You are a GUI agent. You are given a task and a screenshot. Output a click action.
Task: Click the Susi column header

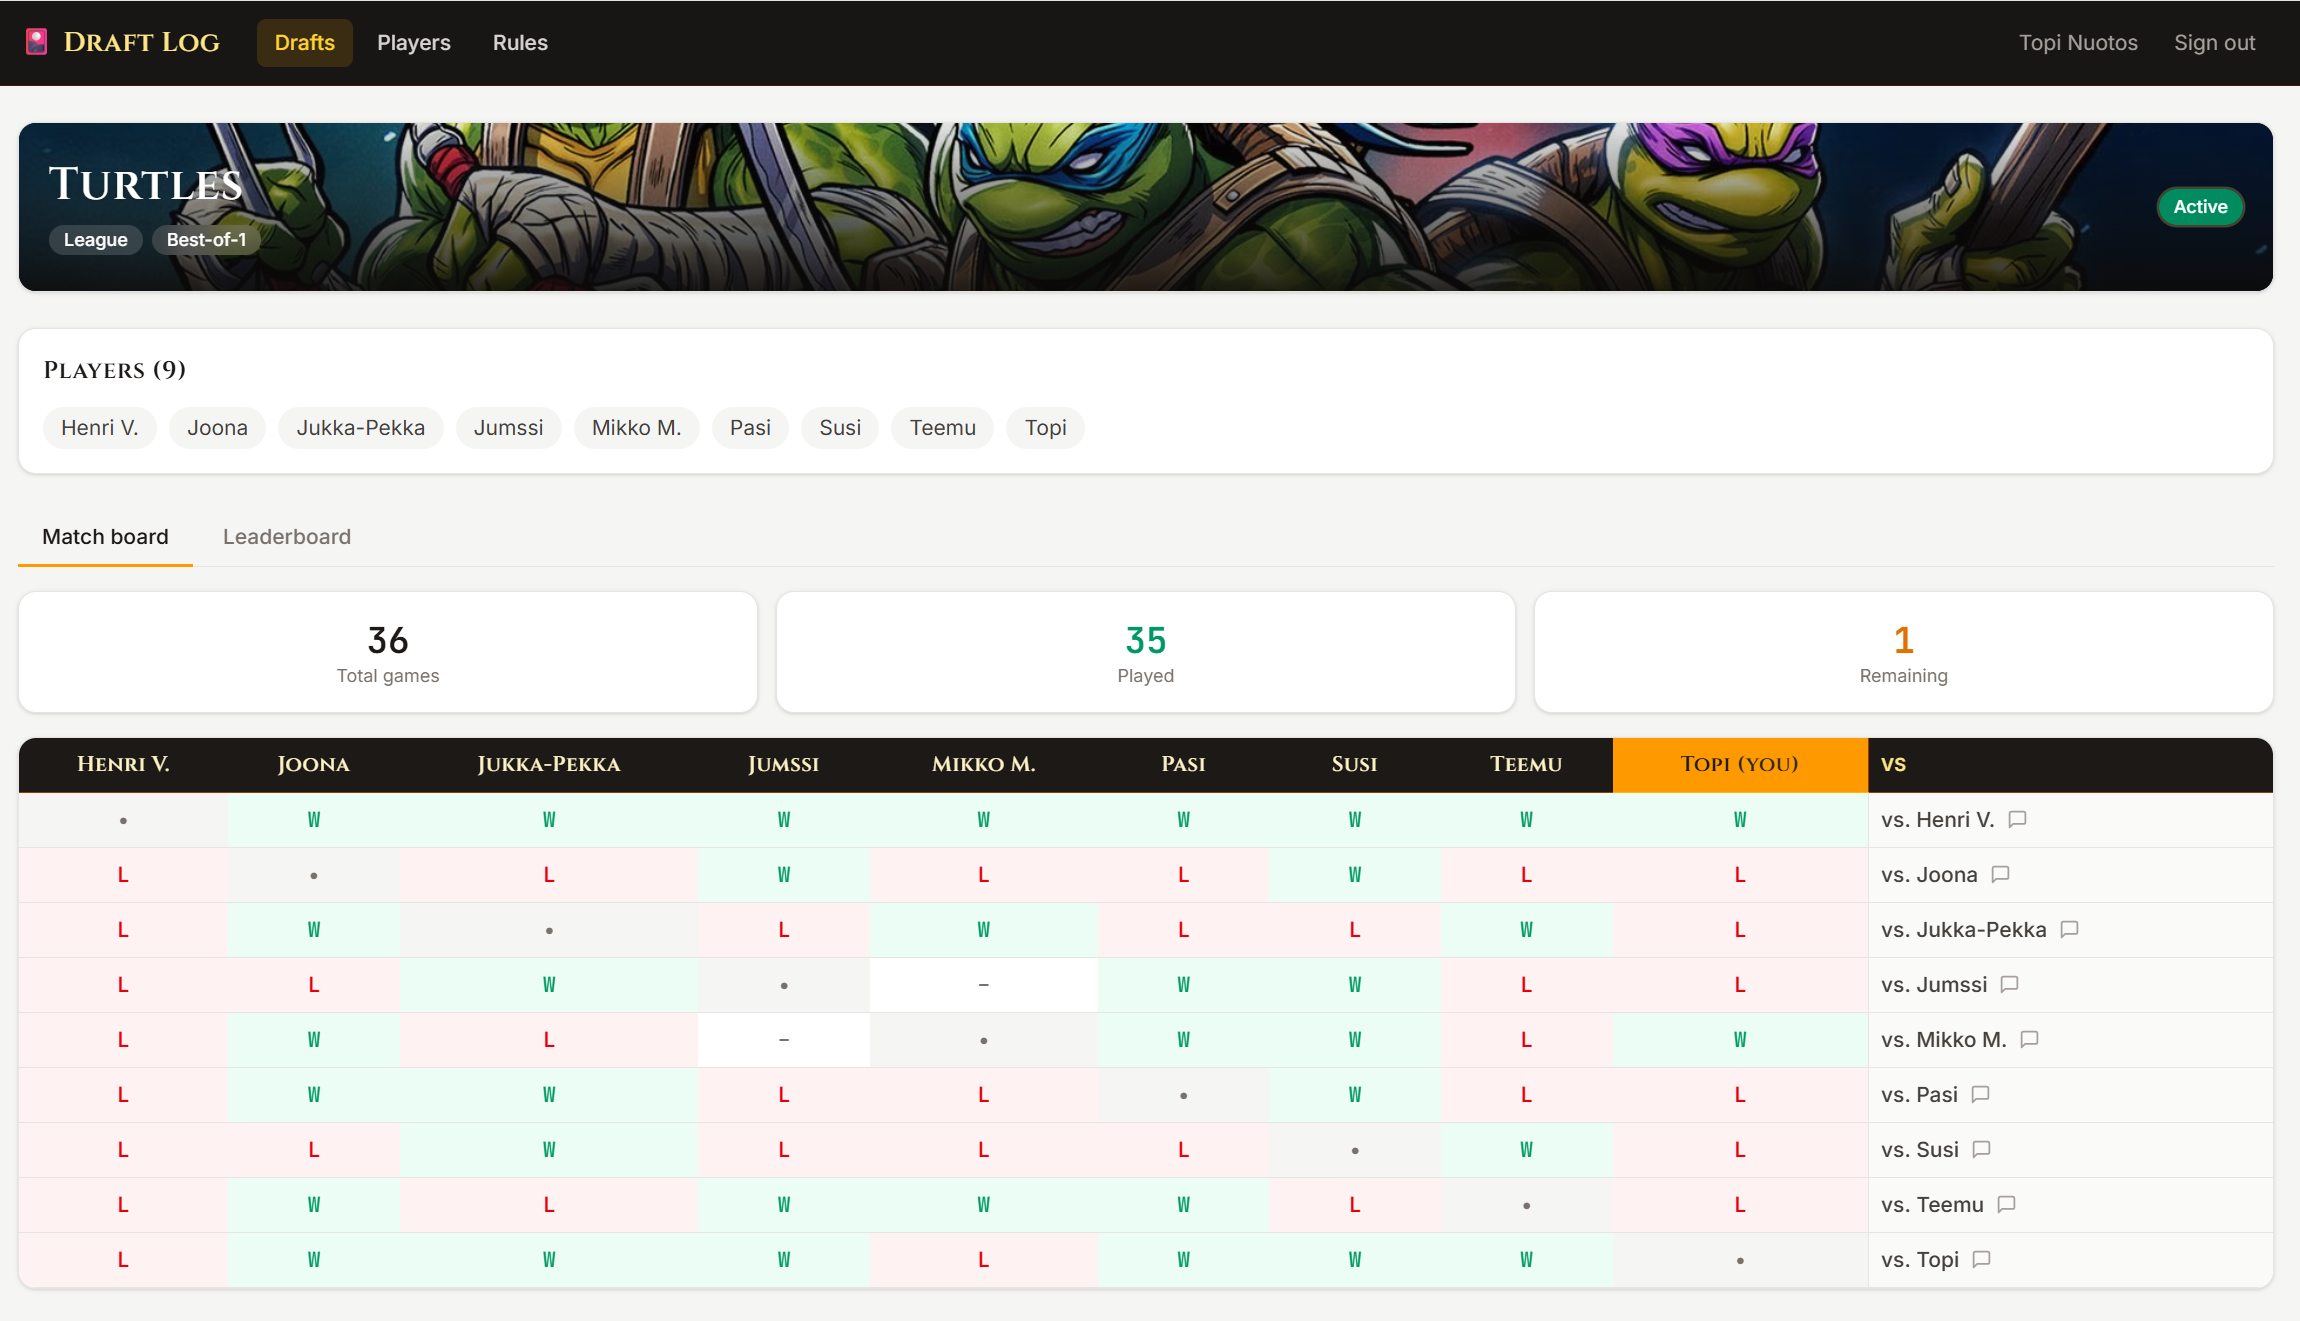tap(1355, 765)
